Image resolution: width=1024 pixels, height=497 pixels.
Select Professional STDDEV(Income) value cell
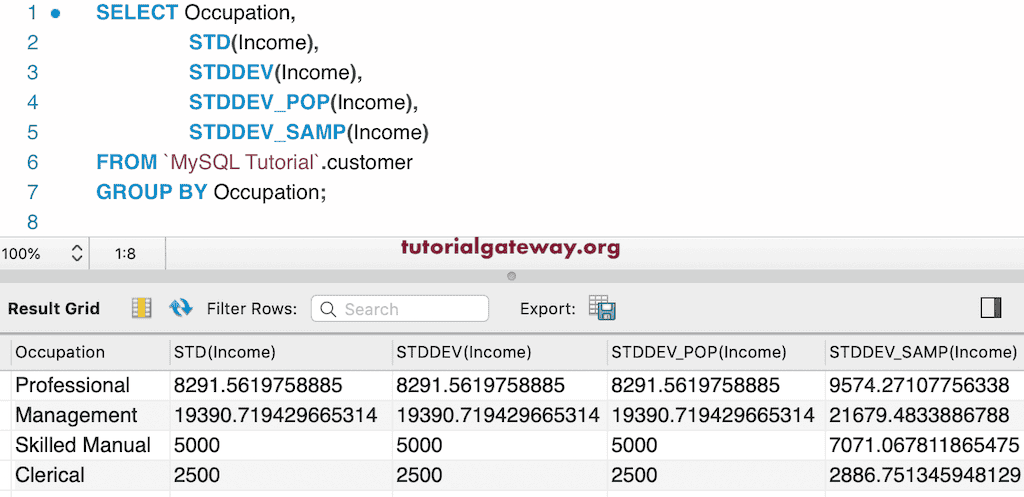click(500, 385)
